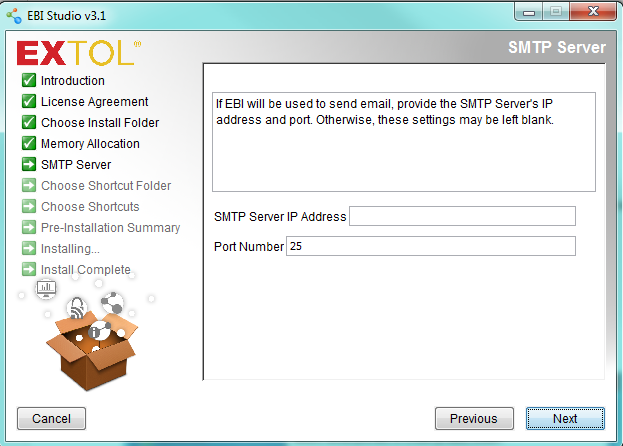Focus the SMTP Server IP Address field
Screen dimensions: 623x446
click(x=462, y=216)
